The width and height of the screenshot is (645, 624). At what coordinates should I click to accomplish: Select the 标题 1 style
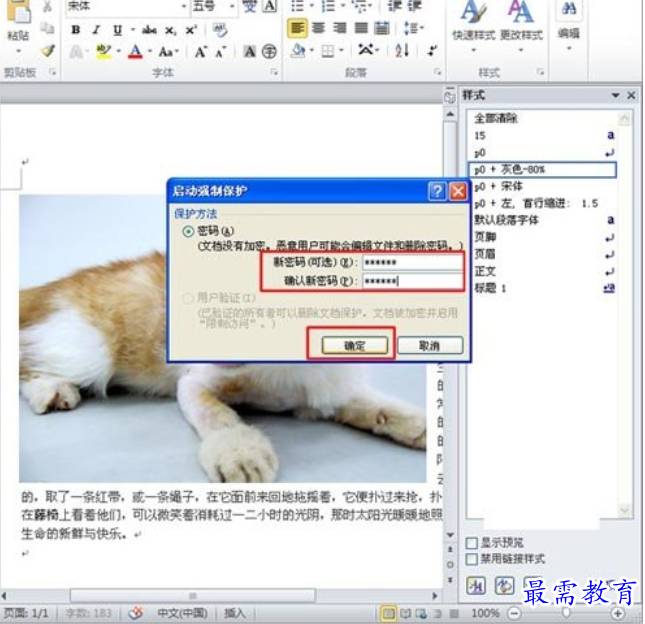tap(542, 288)
